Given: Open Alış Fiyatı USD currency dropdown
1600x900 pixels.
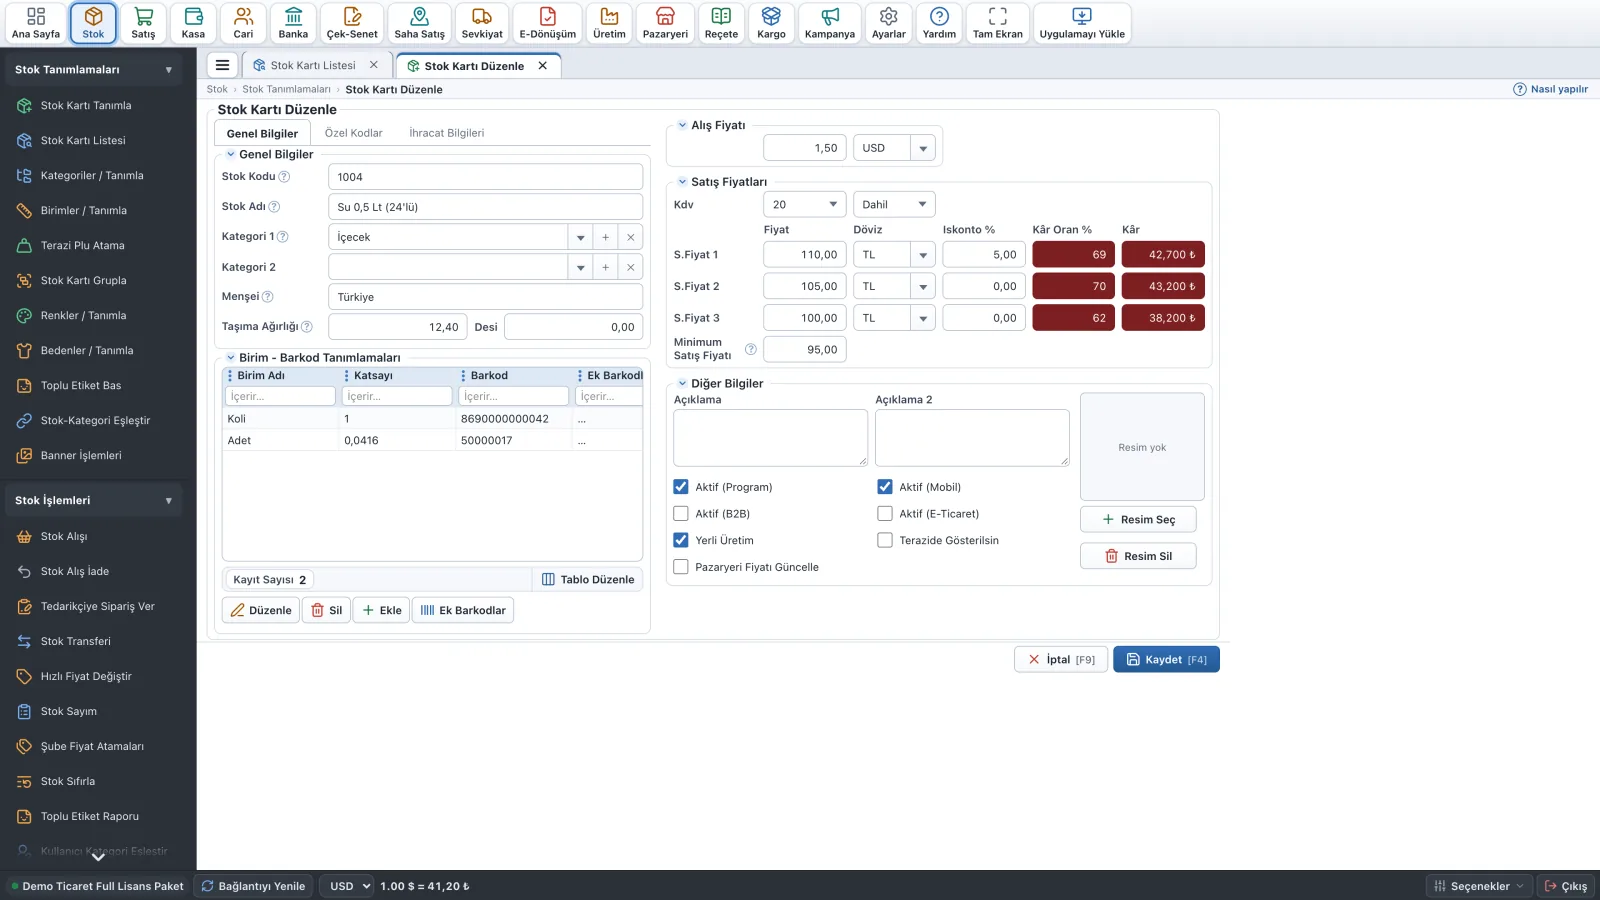Looking at the screenshot, I should [923, 148].
